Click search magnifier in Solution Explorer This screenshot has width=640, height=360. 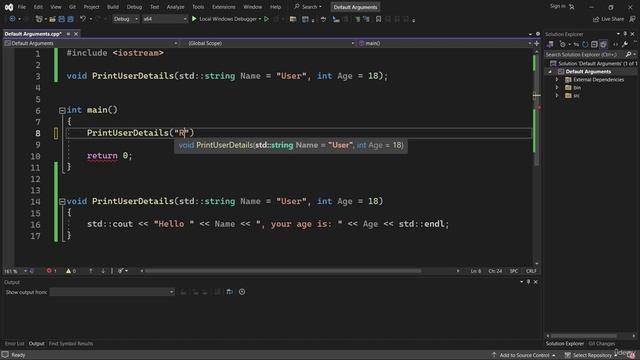[x=628, y=54]
